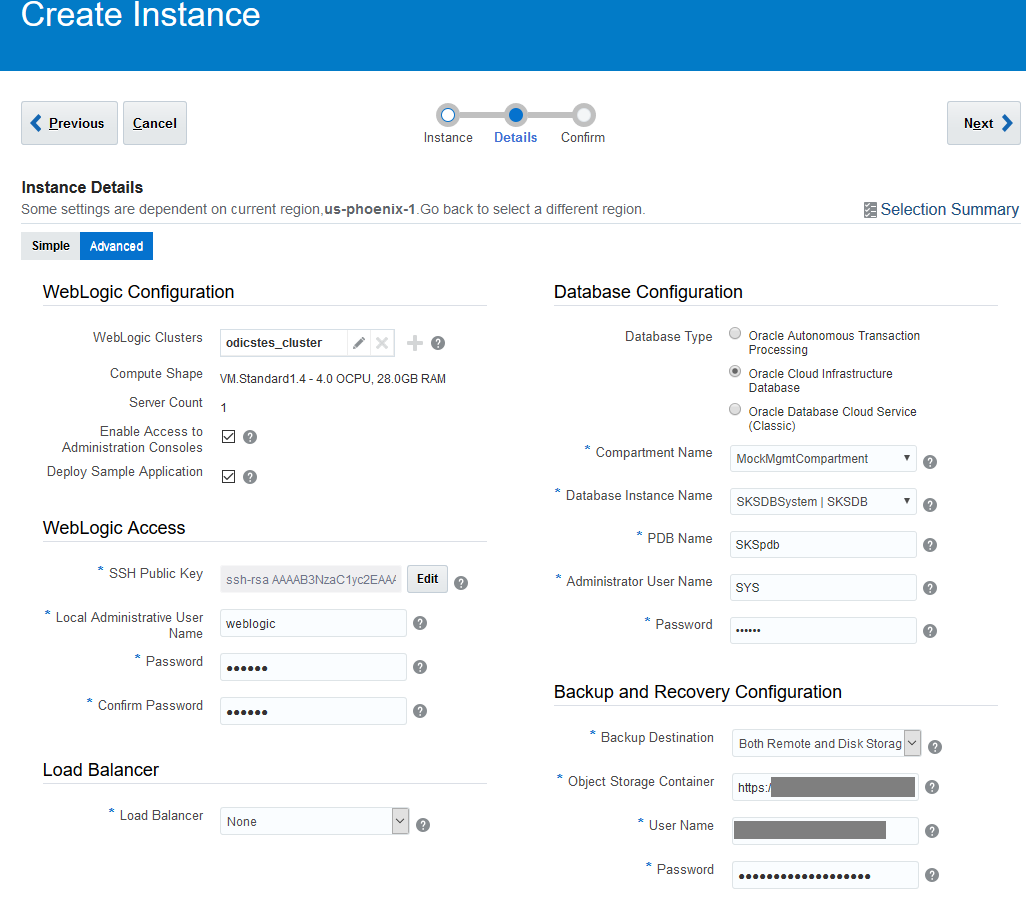Click the help icon beside SSH Public Key
Viewport: 1026px width, 897px height.
click(461, 581)
